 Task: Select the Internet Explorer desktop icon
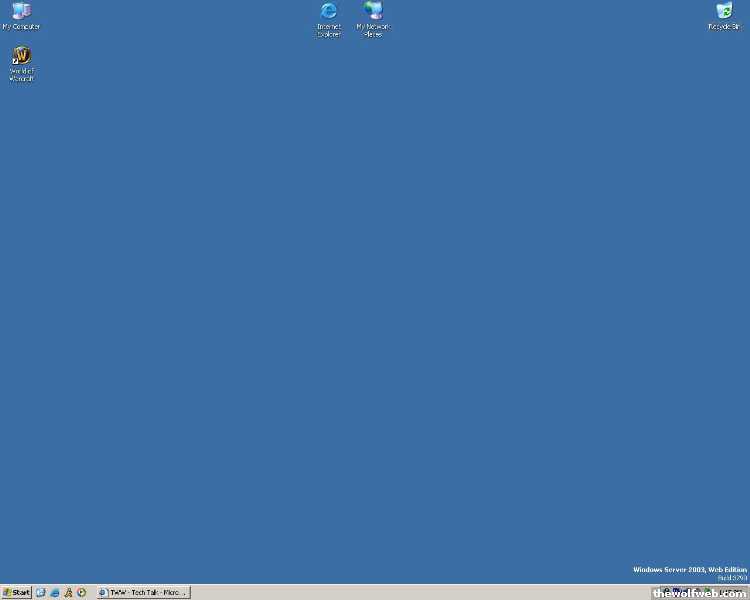click(329, 11)
